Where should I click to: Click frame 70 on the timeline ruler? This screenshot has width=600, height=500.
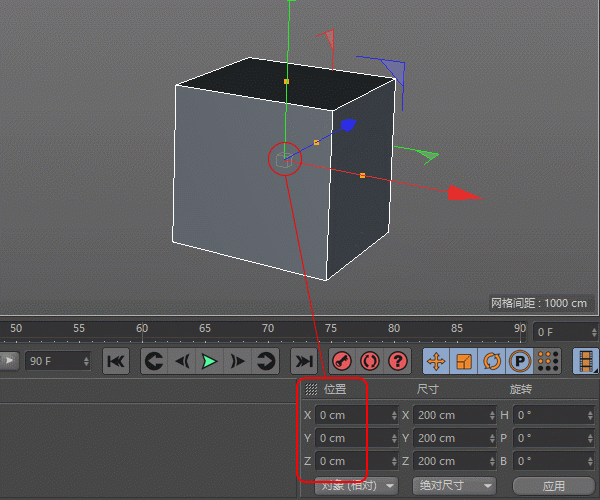(267, 329)
